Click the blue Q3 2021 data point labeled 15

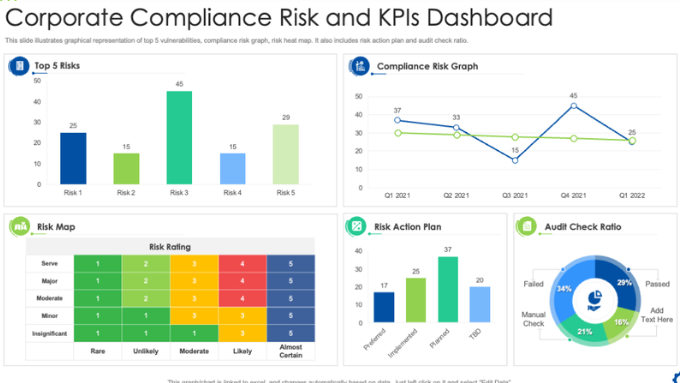pyautogui.click(x=515, y=160)
